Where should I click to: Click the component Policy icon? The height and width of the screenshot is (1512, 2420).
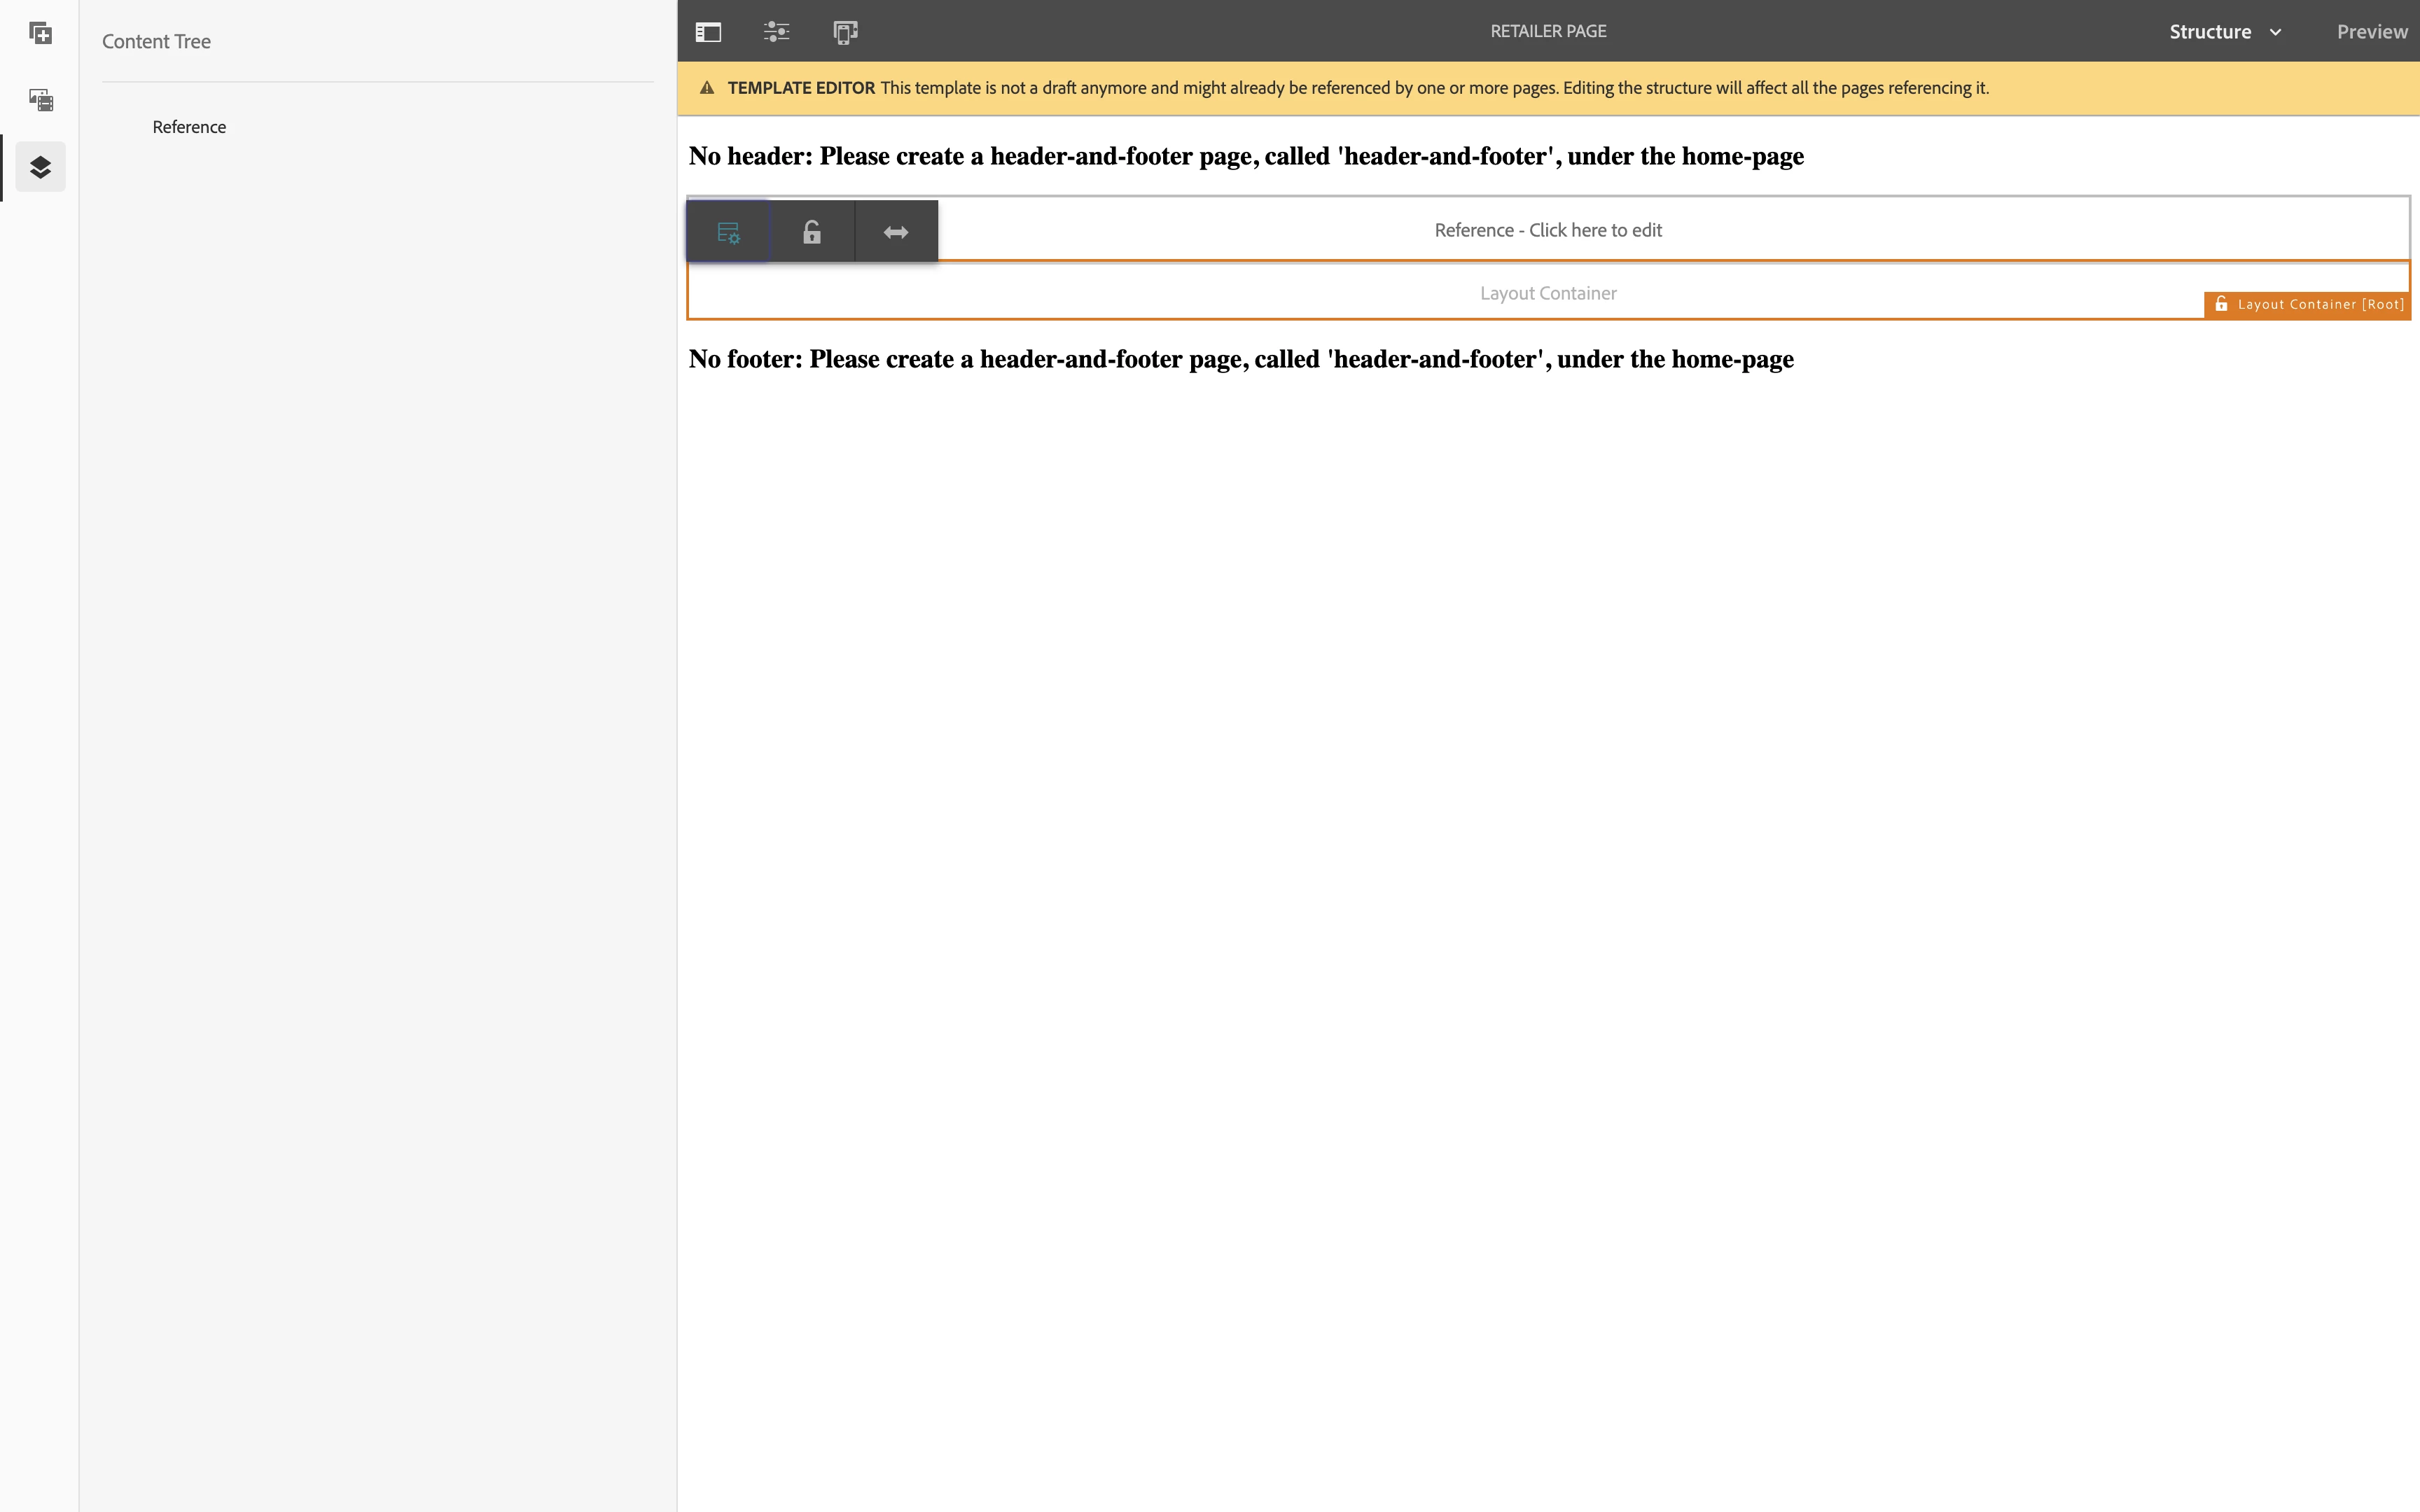728,232
